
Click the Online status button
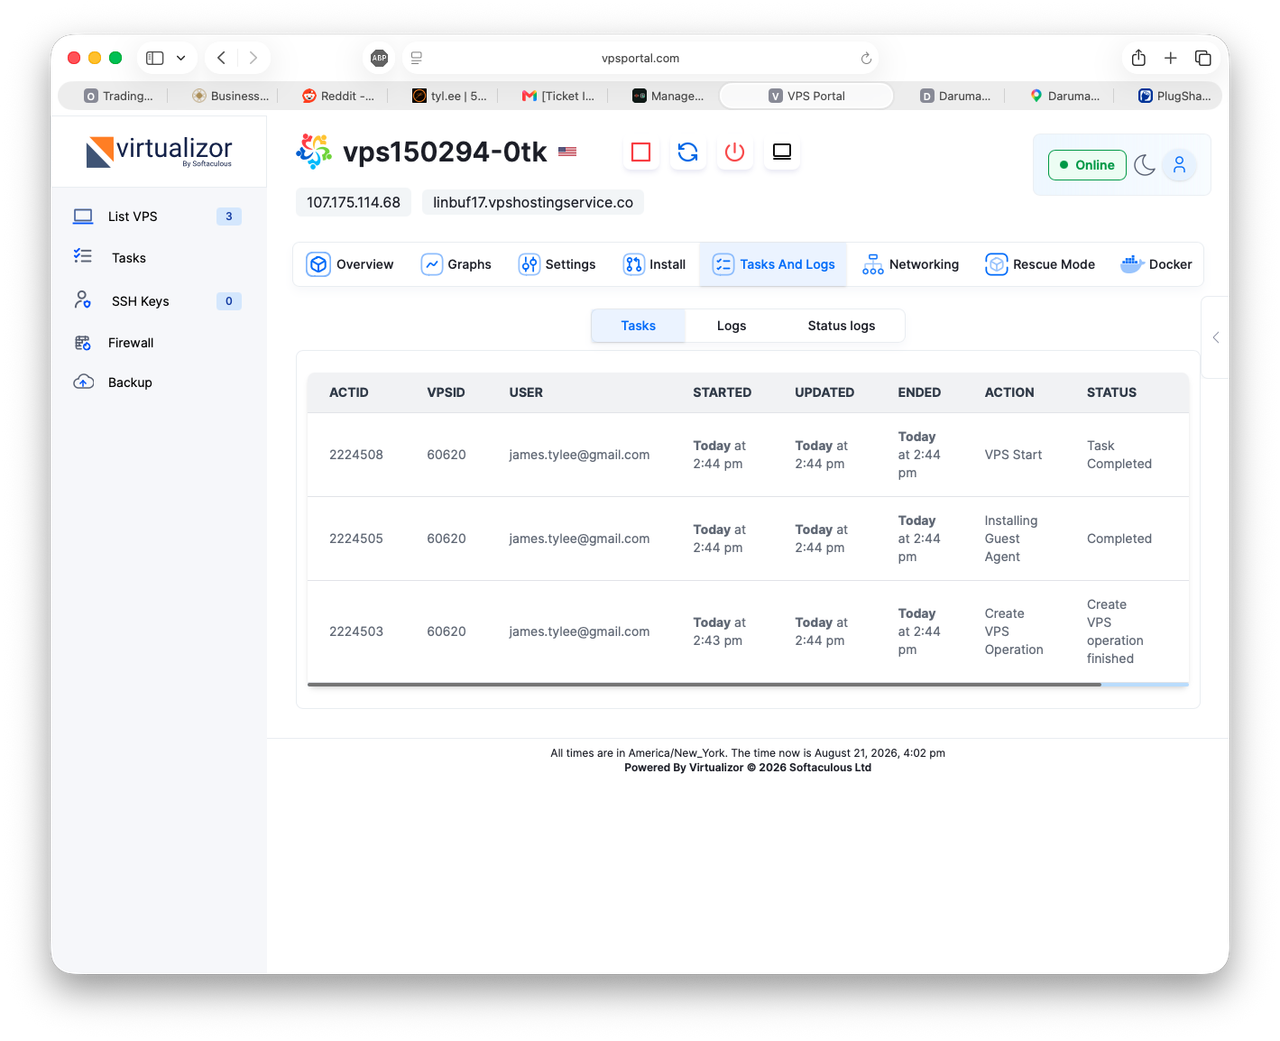point(1087,165)
